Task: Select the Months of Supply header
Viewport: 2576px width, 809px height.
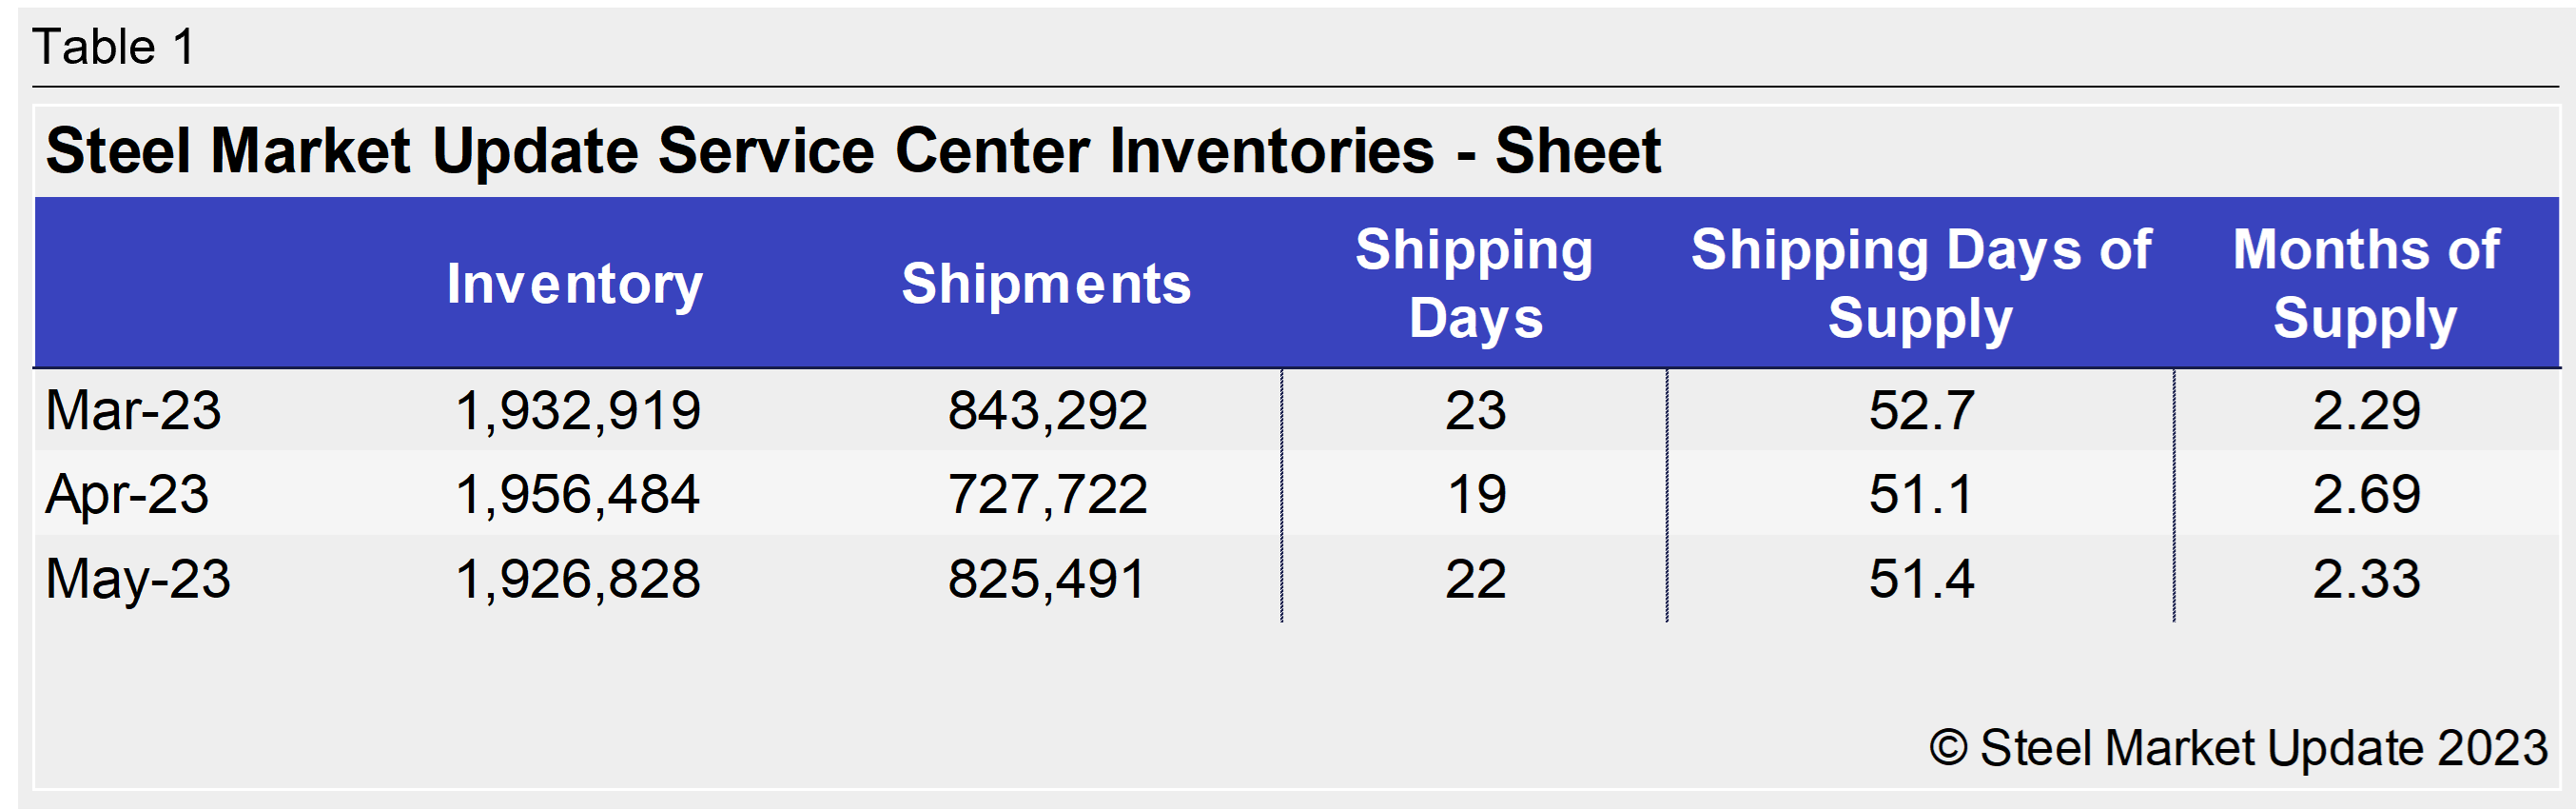Action: [x=2366, y=284]
